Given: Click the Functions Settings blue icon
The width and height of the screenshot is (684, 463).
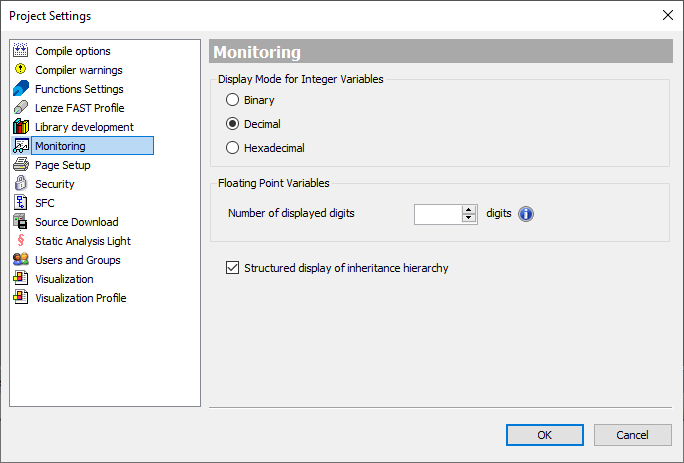Looking at the screenshot, I should tap(21, 89).
